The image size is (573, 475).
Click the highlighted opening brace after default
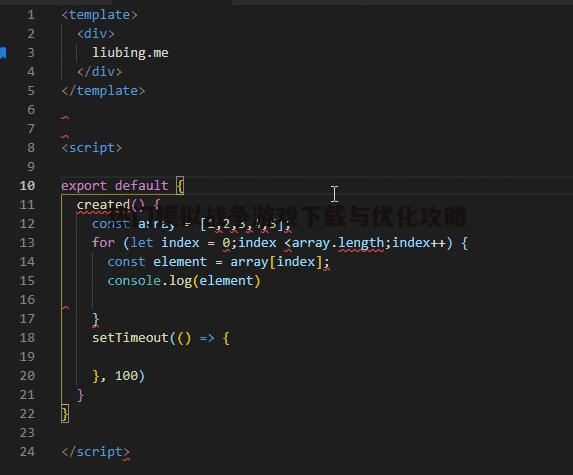180,186
